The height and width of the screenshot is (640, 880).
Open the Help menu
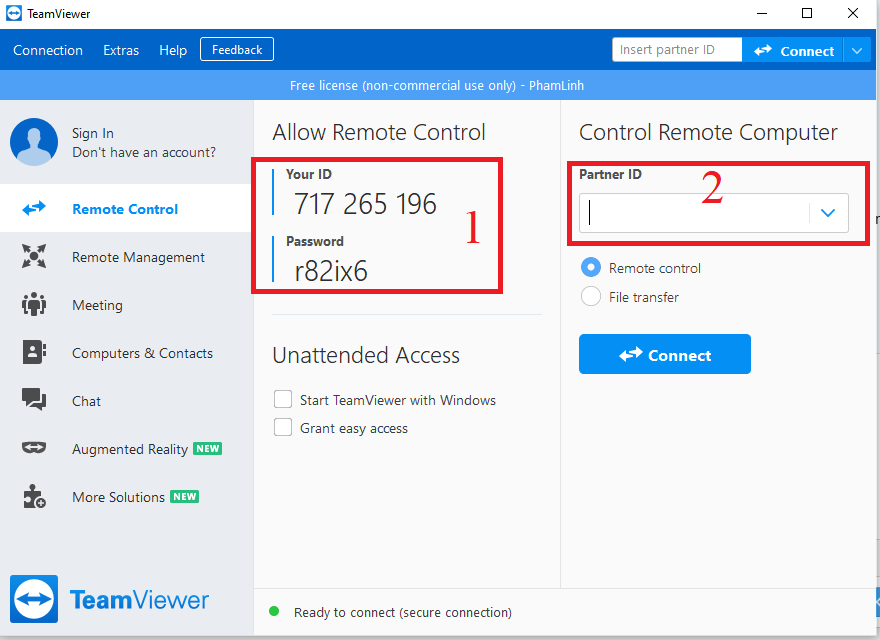point(173,50)
